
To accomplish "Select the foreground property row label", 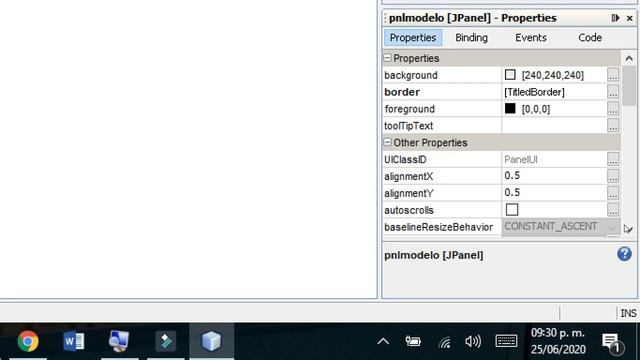I will coord(409,109).
